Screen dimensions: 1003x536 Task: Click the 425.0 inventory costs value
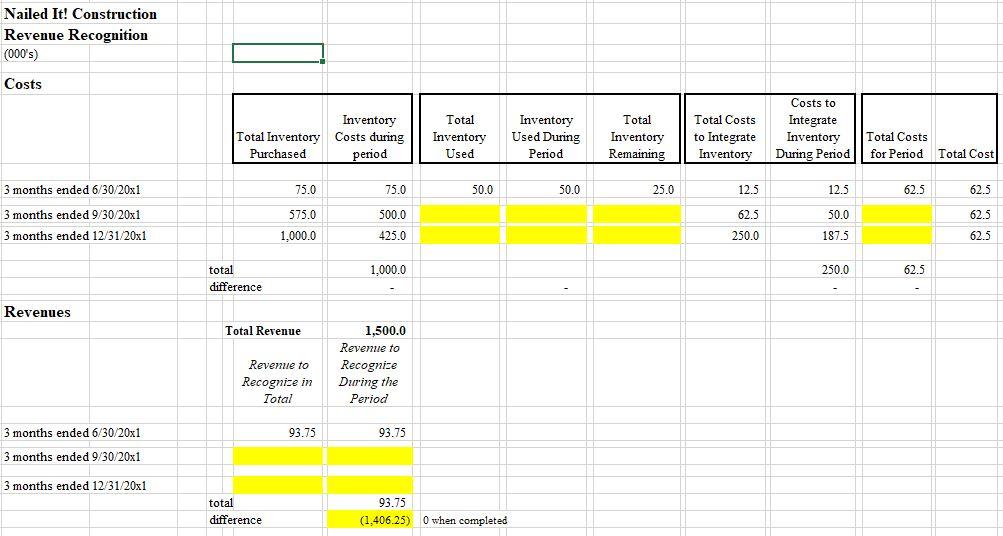393,235
